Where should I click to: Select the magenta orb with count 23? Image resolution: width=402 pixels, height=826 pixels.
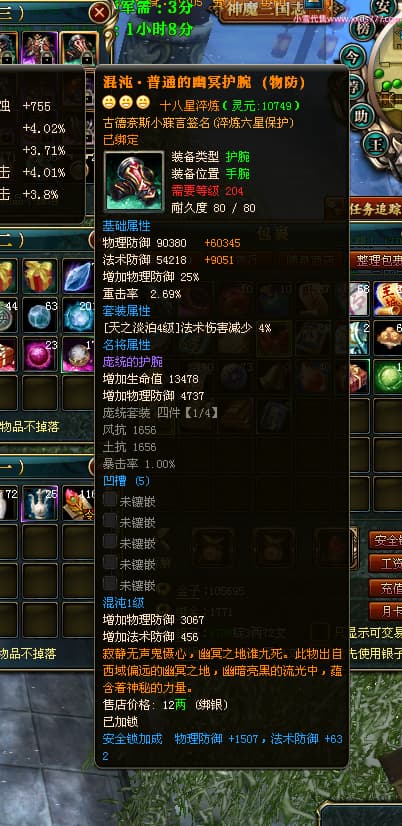[x=40, y=355]
